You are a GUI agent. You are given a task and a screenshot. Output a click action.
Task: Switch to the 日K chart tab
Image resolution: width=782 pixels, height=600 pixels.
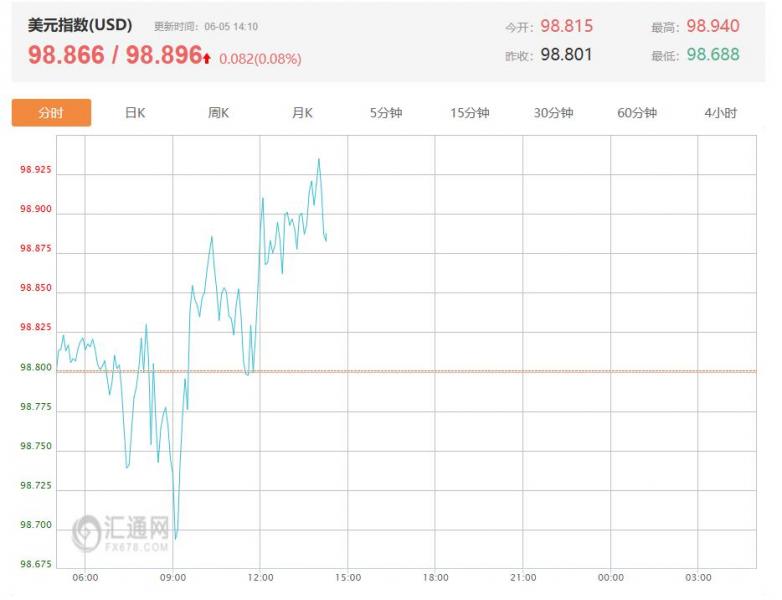[x=135, y=113]
